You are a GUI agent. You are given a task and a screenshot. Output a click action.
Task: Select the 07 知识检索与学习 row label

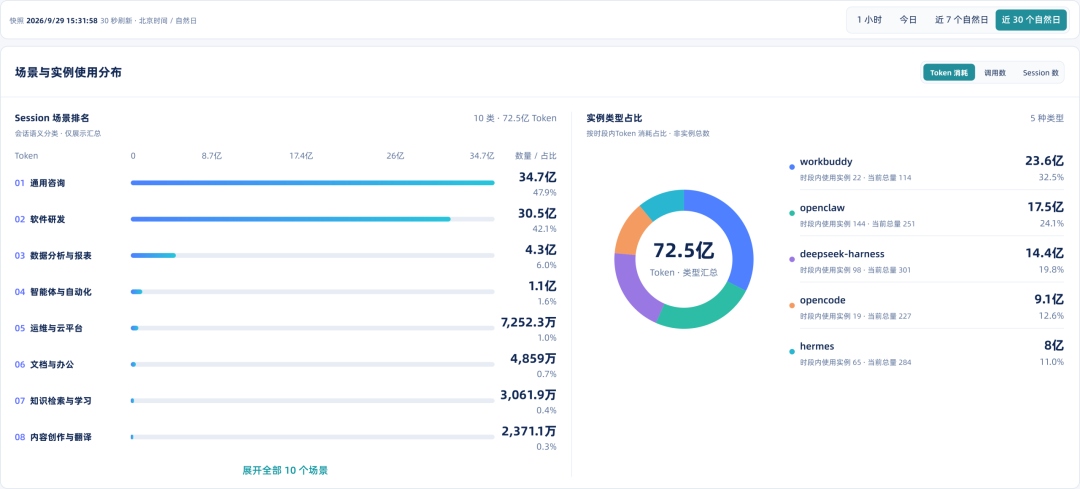[x=53, y=401]
